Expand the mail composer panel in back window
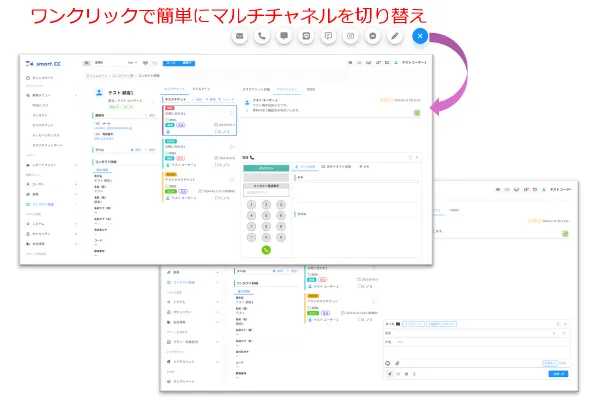This screenshot has width=600, height=400. (x=559, y=324)
